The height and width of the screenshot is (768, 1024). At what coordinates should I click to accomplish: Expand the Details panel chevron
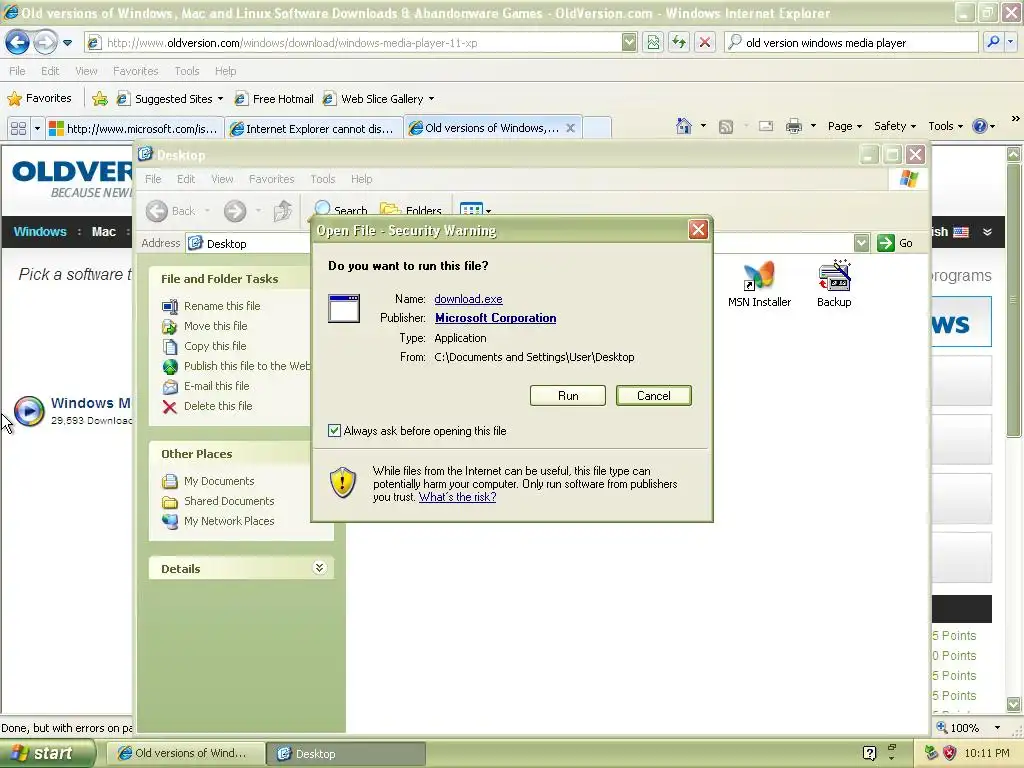tap(319, 568)
